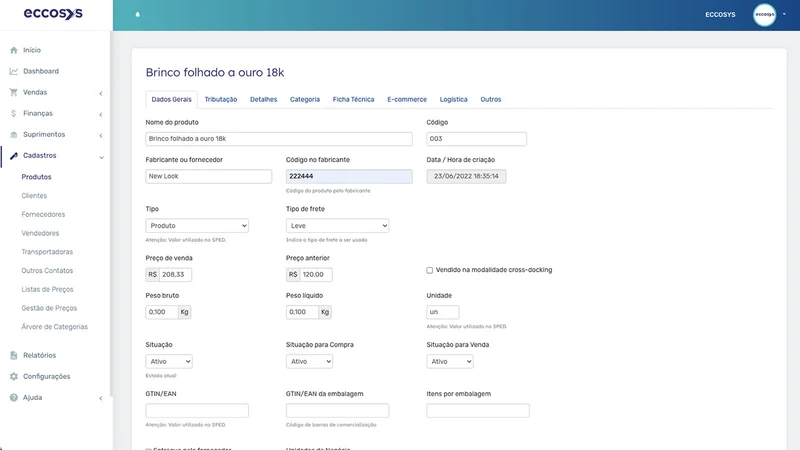The image size is (800, 450).
Task: Focus the Unidade field
Action: point(443,312)
